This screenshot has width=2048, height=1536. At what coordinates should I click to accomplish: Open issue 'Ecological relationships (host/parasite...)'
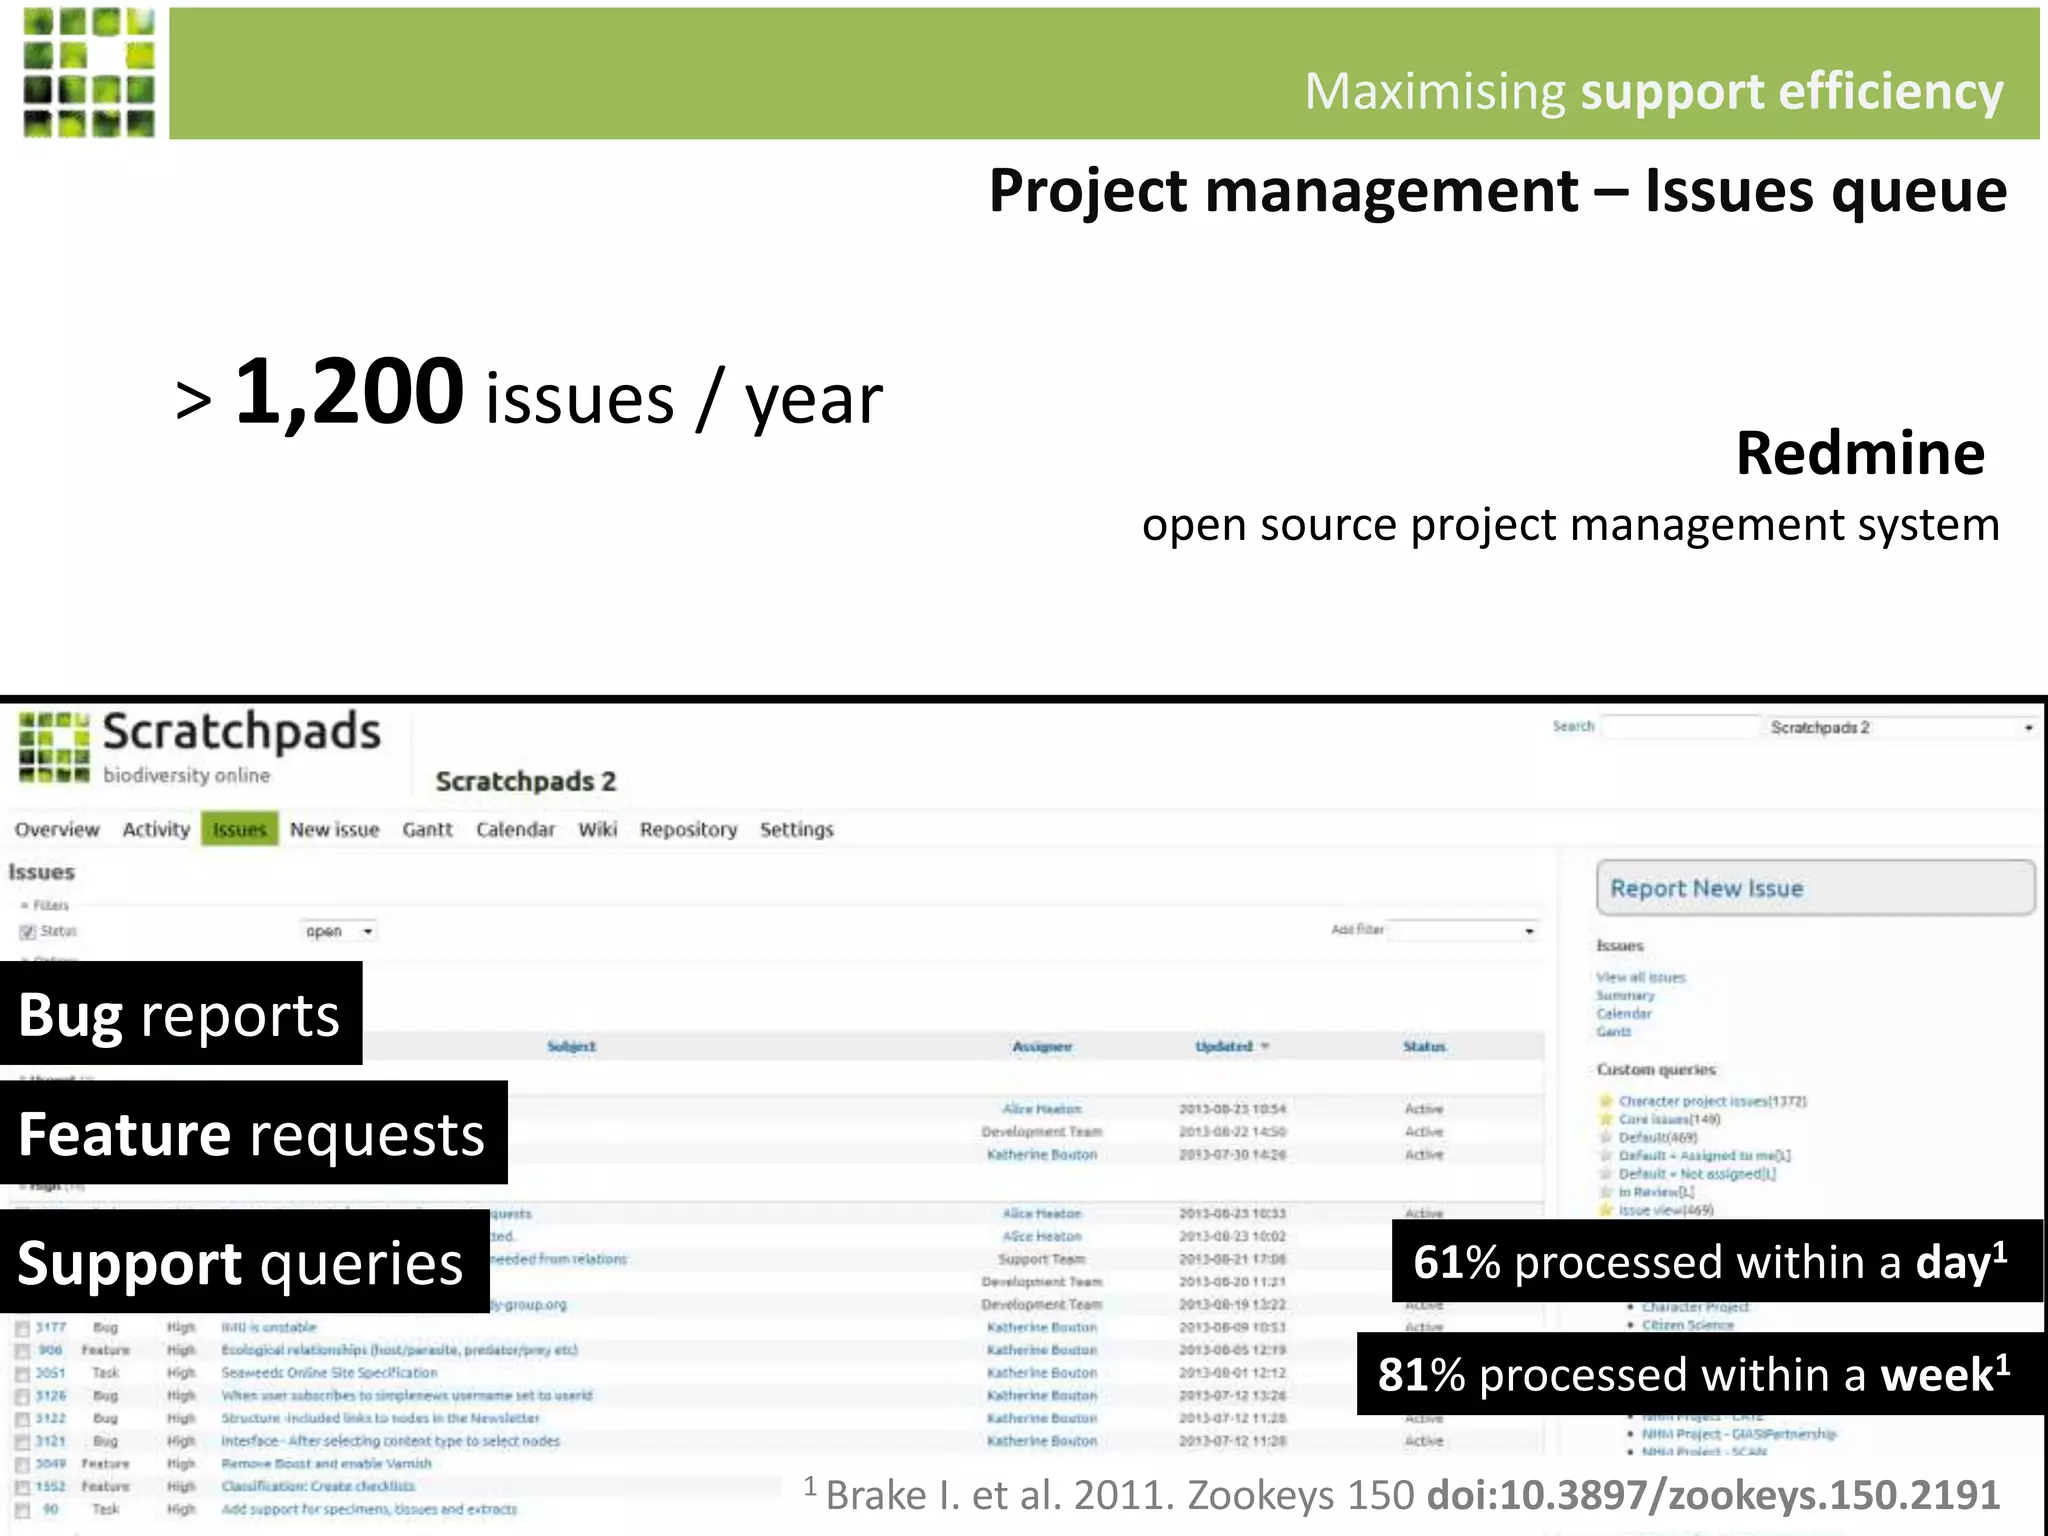[x=399, y=1350]
